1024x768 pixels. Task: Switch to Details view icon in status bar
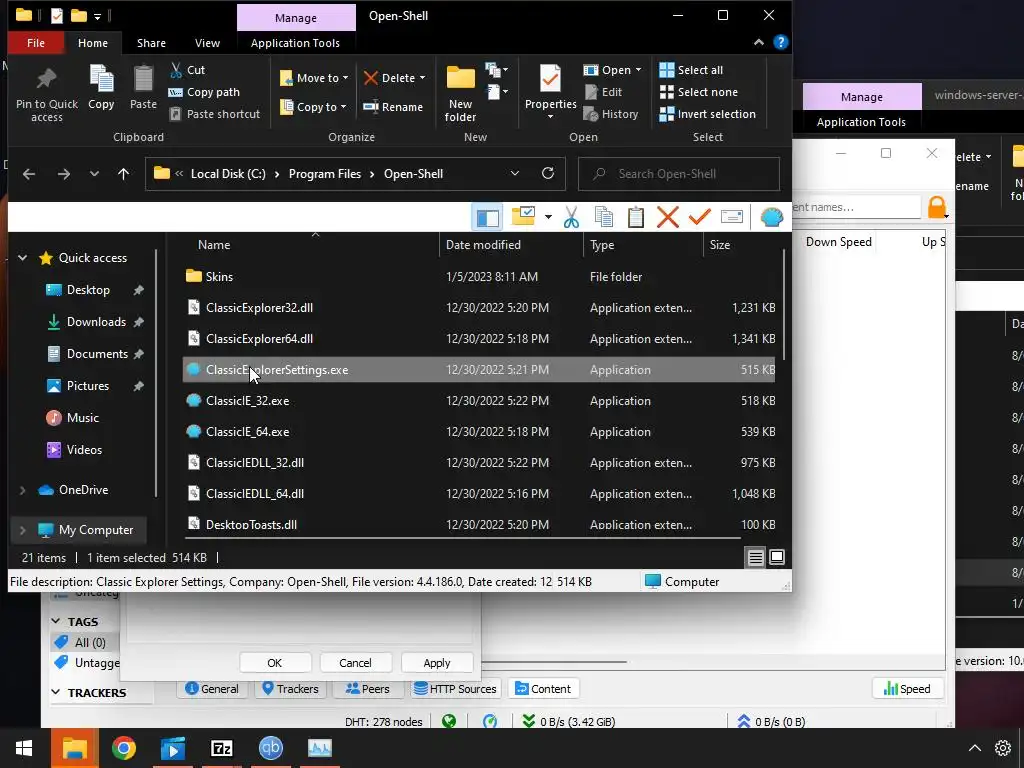click(x=756, y=557)
